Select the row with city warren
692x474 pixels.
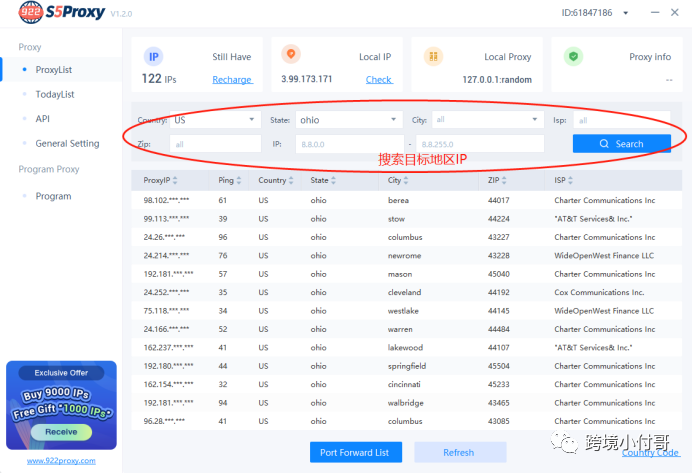pos(406,329)
